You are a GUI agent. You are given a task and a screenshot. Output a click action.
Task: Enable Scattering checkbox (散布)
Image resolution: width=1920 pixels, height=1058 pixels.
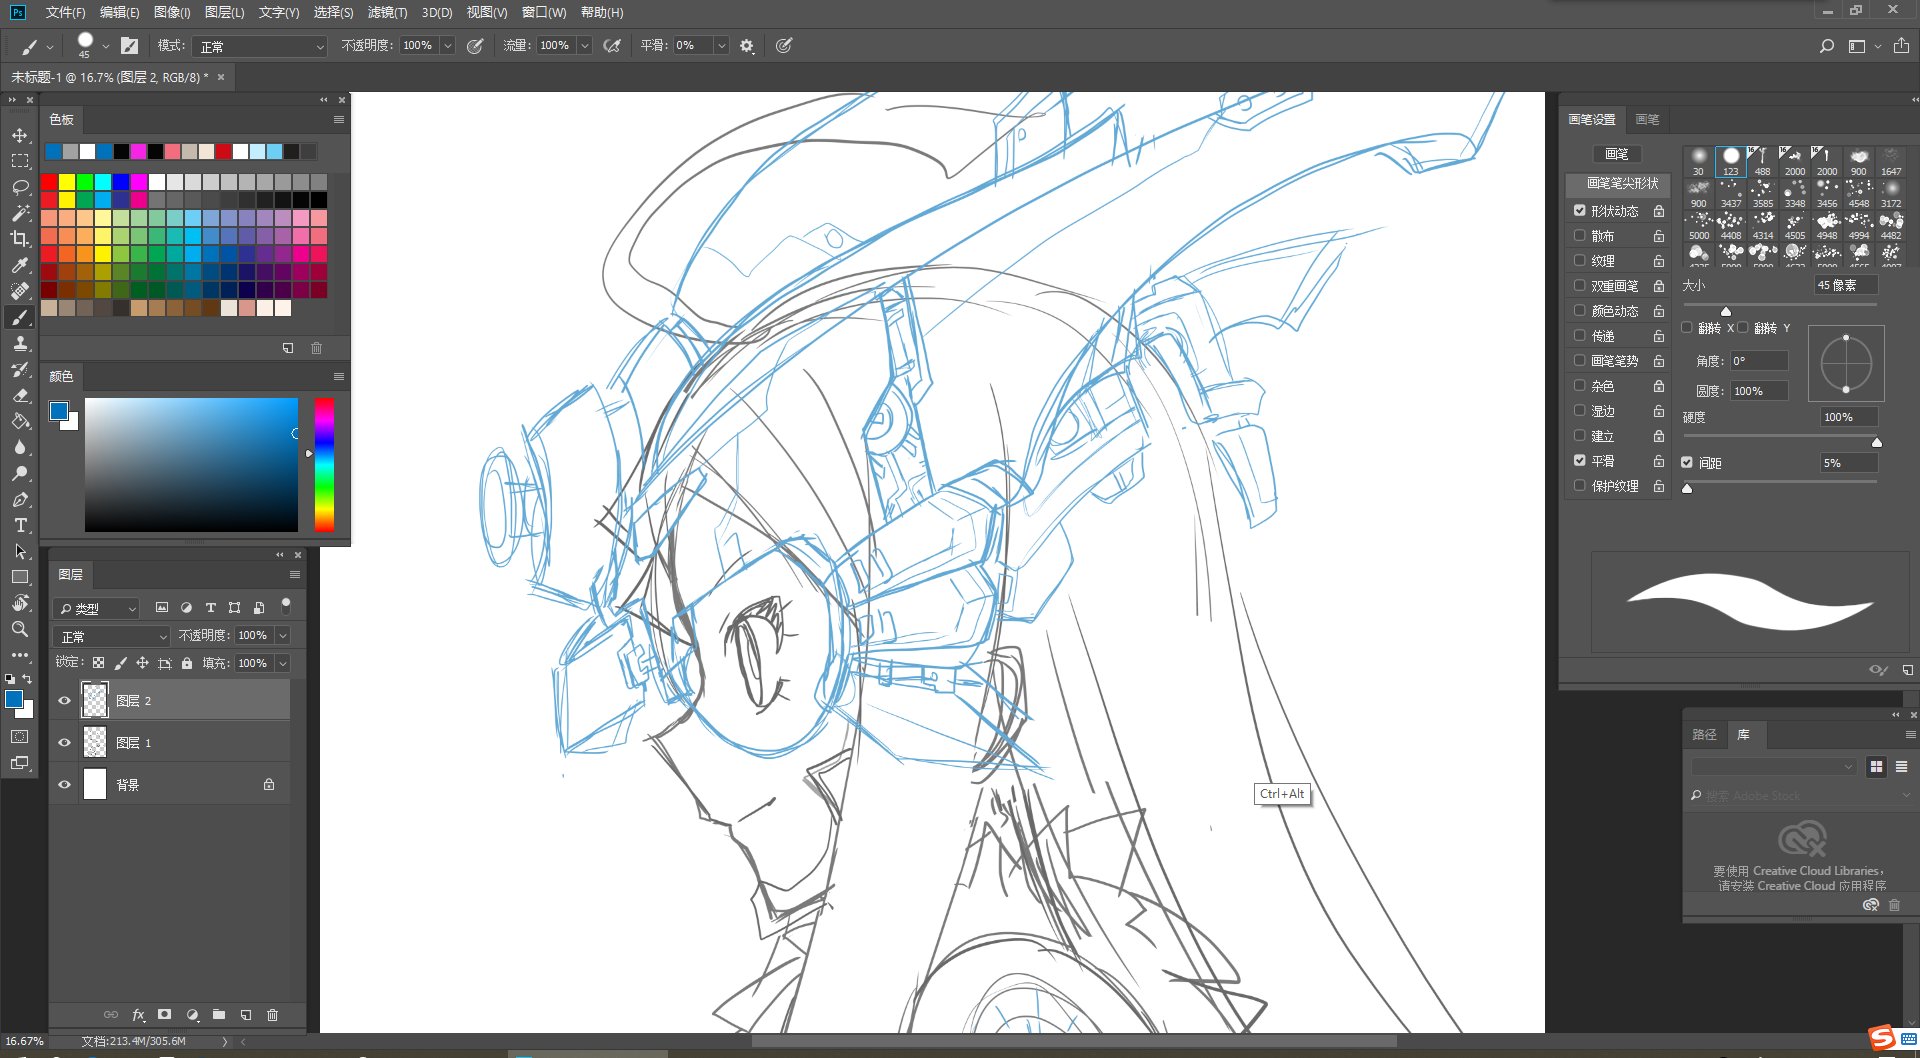pyautogui.click(x=1580, y=236)
